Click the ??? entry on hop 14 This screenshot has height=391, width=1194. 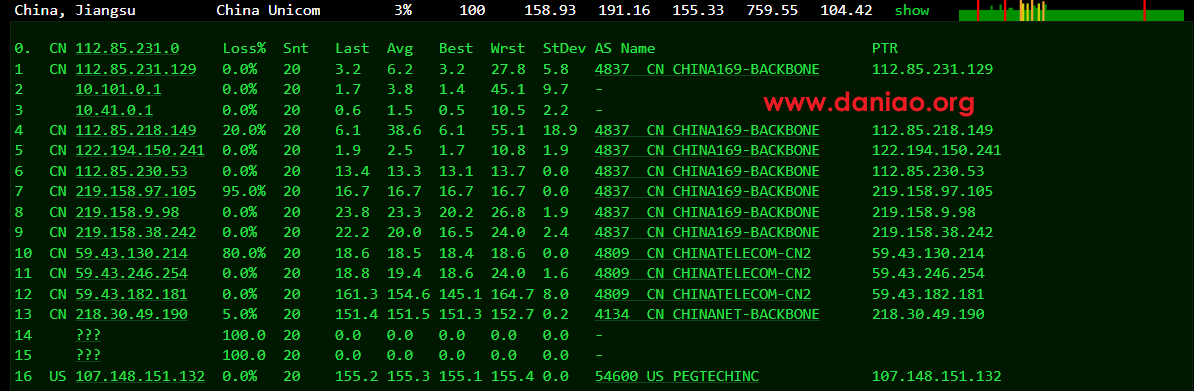88,335
